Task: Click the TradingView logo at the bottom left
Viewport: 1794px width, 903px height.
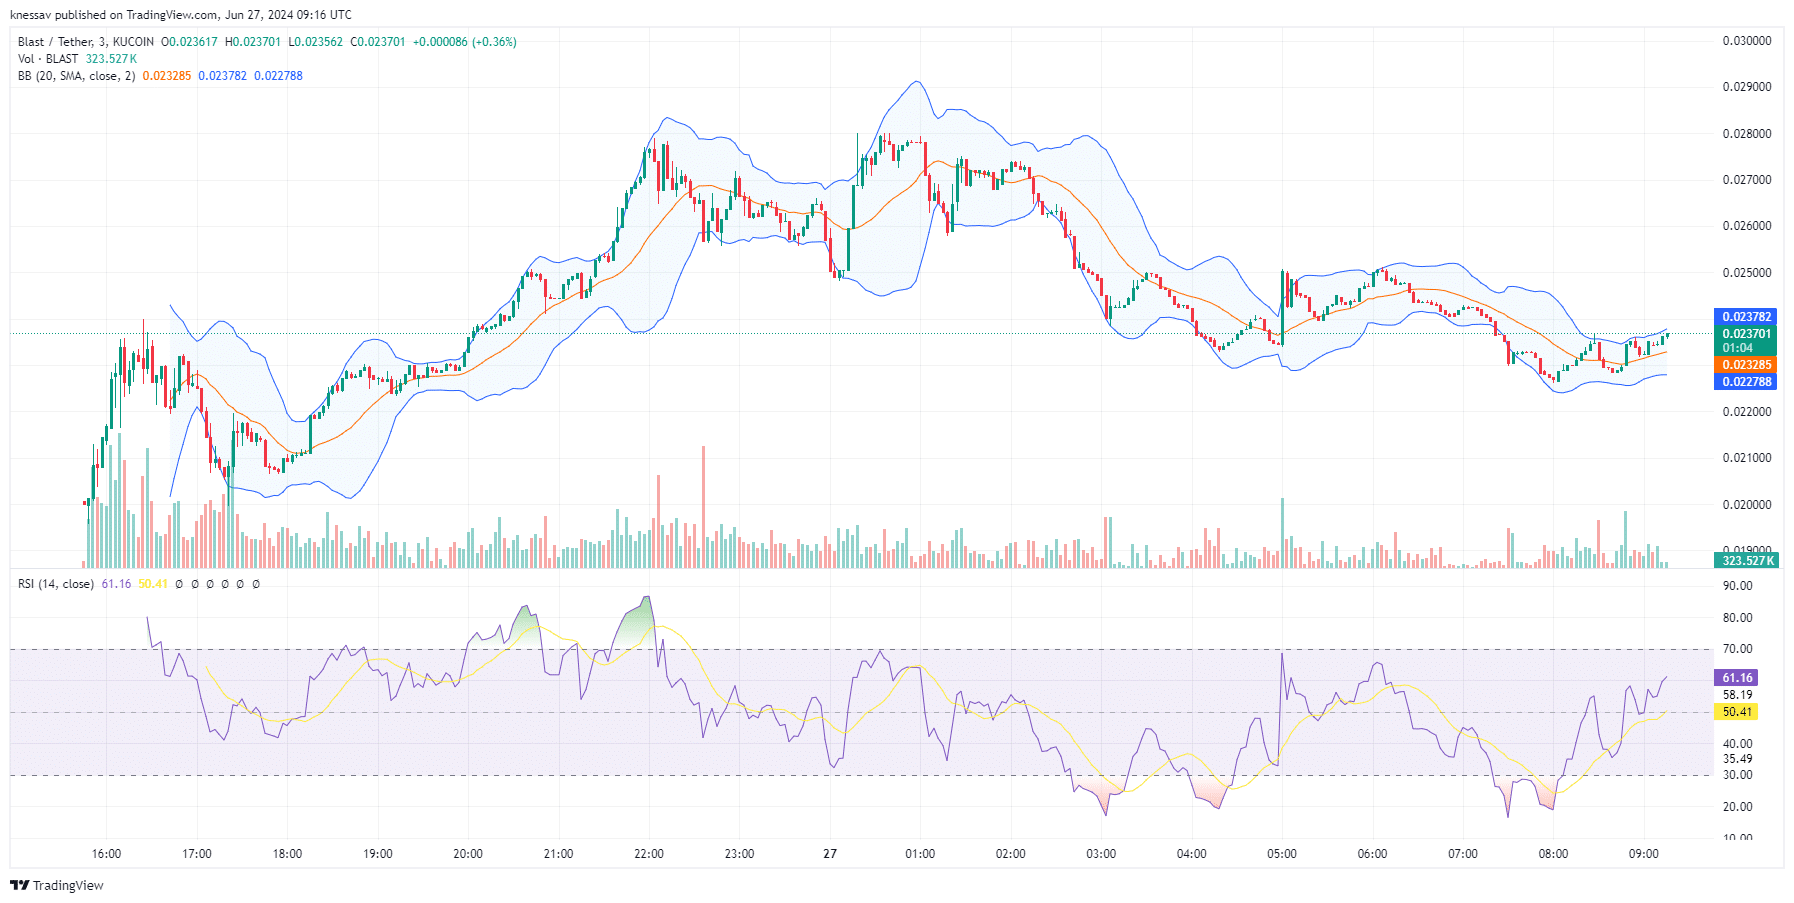Action: coord(57,885)
